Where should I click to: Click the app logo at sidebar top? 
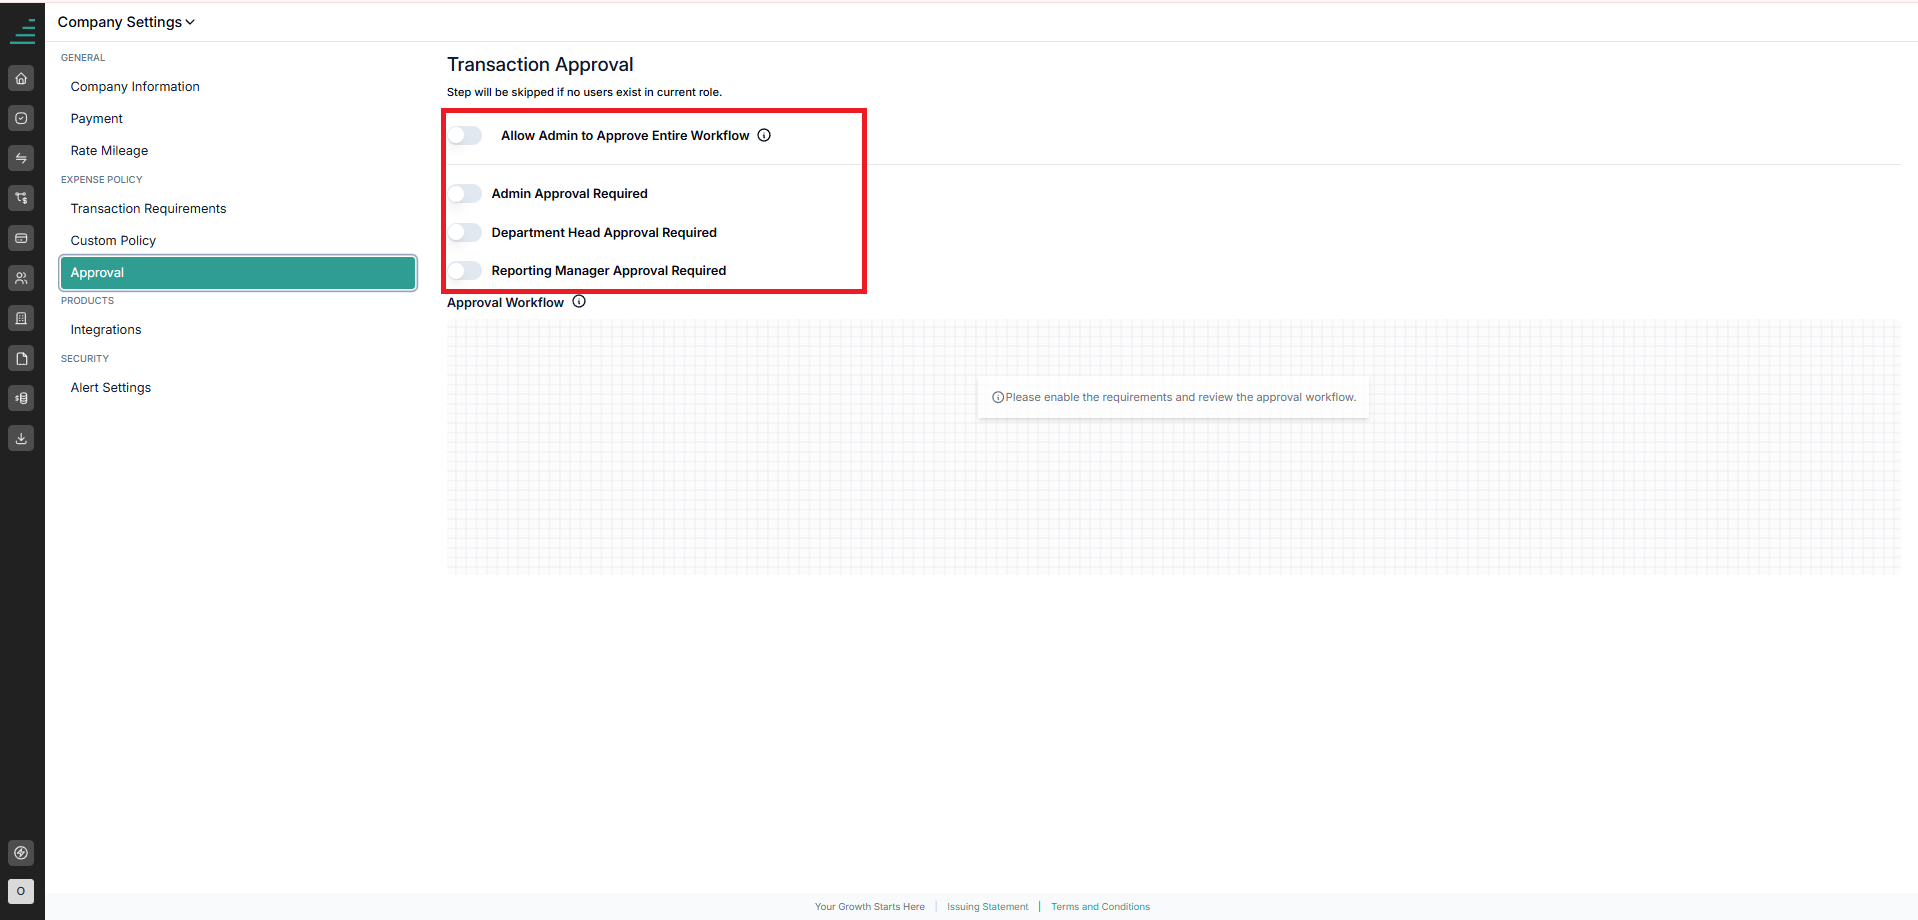22,31
